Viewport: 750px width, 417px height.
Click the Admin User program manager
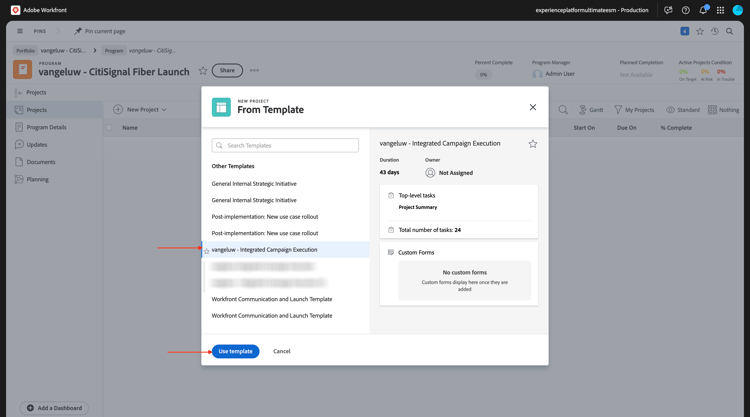click(553, 74)
